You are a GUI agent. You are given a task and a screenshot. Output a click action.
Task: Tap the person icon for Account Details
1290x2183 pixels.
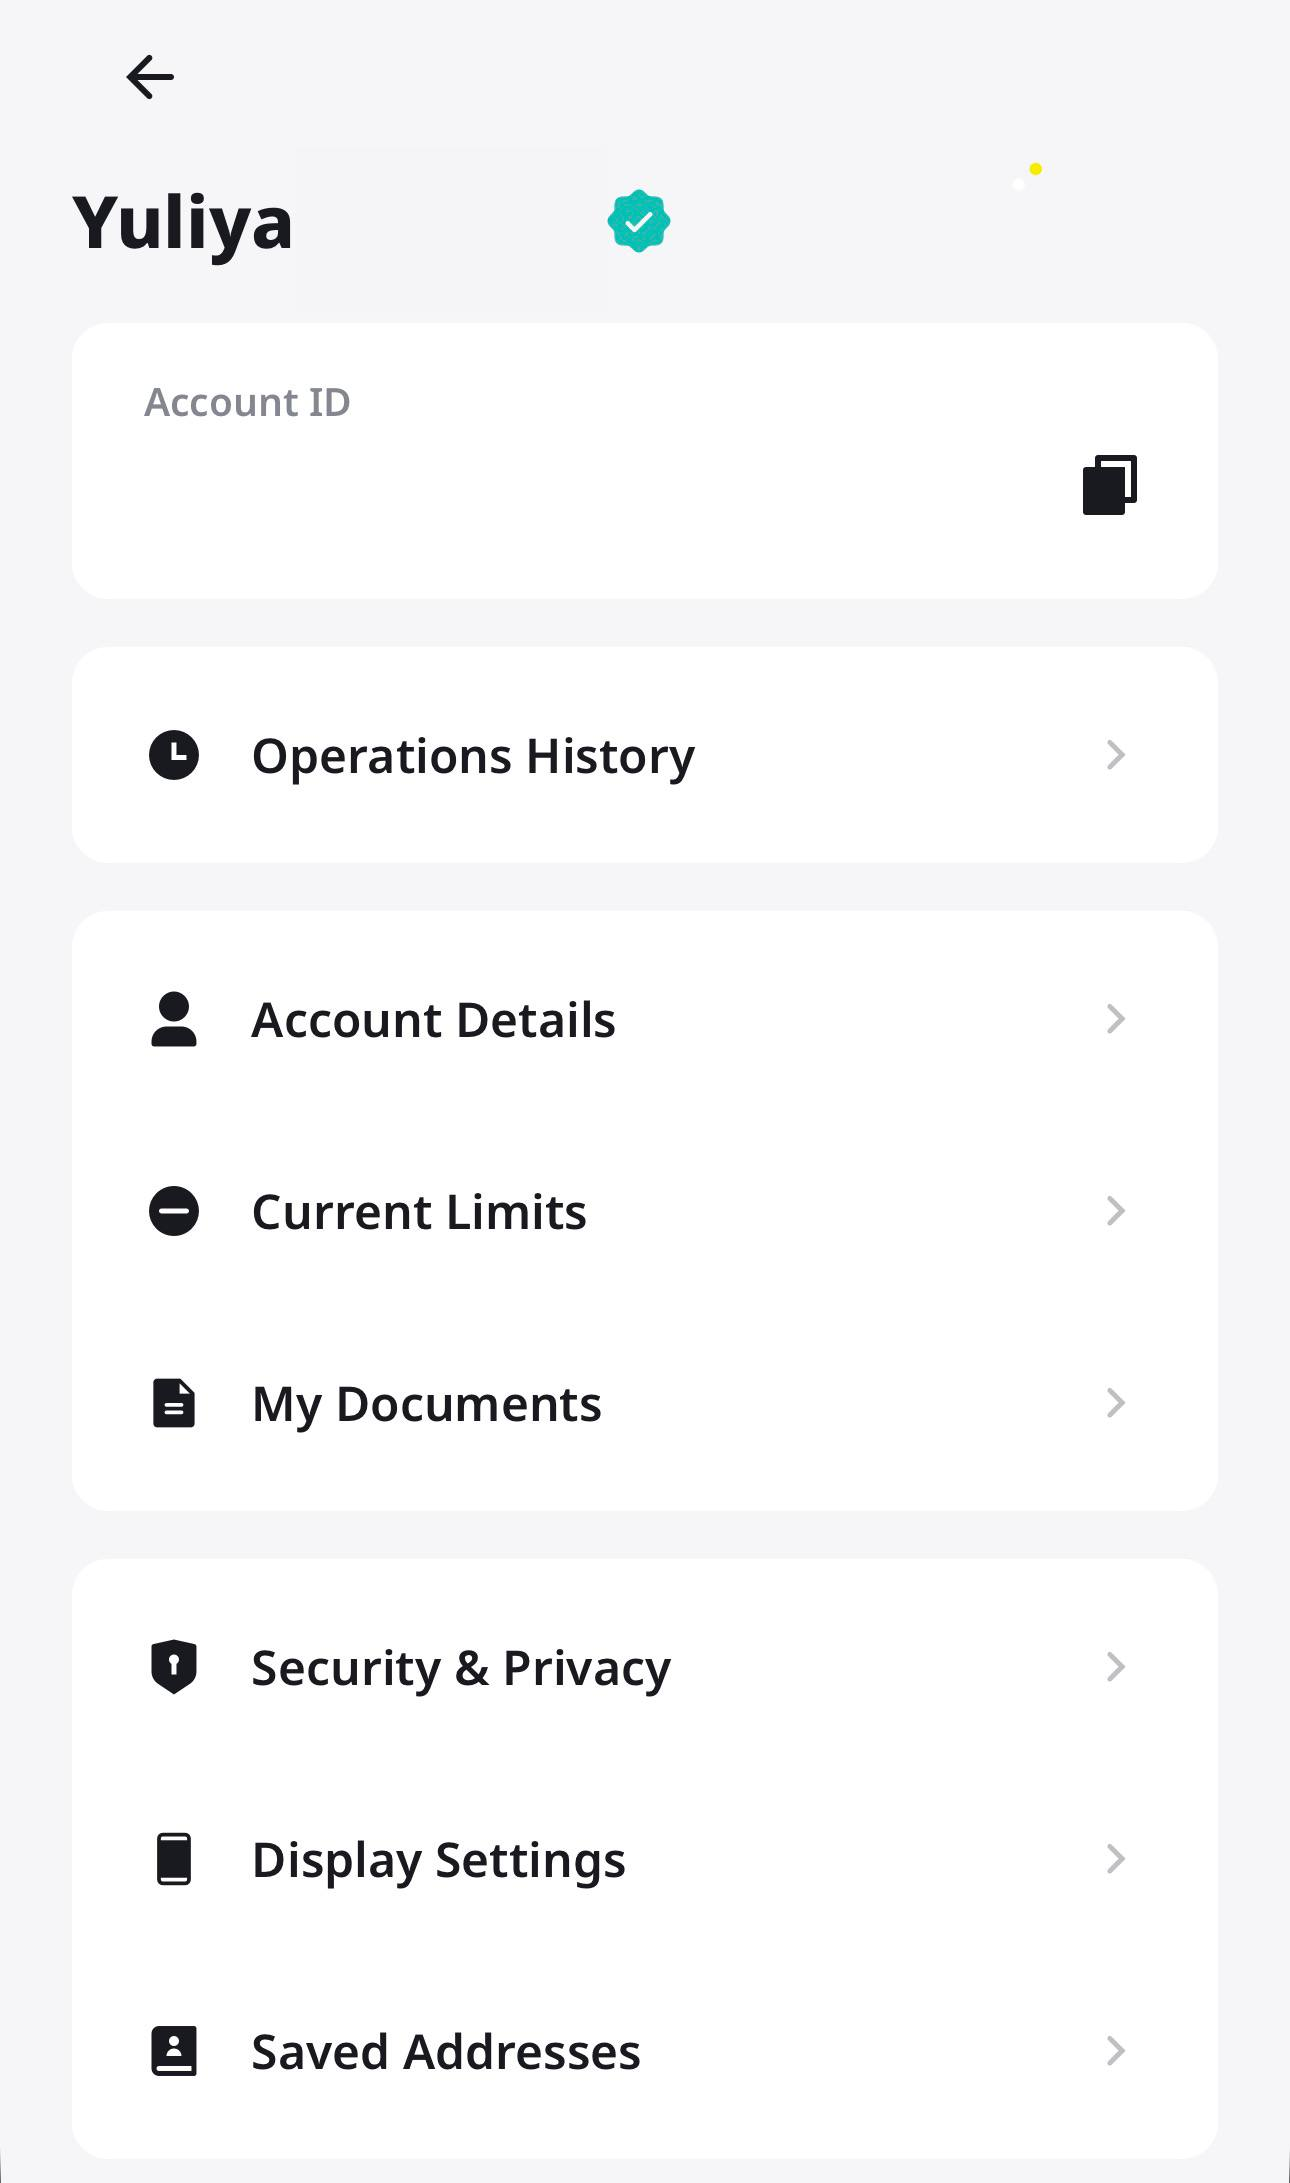[x=174, y=1019]
